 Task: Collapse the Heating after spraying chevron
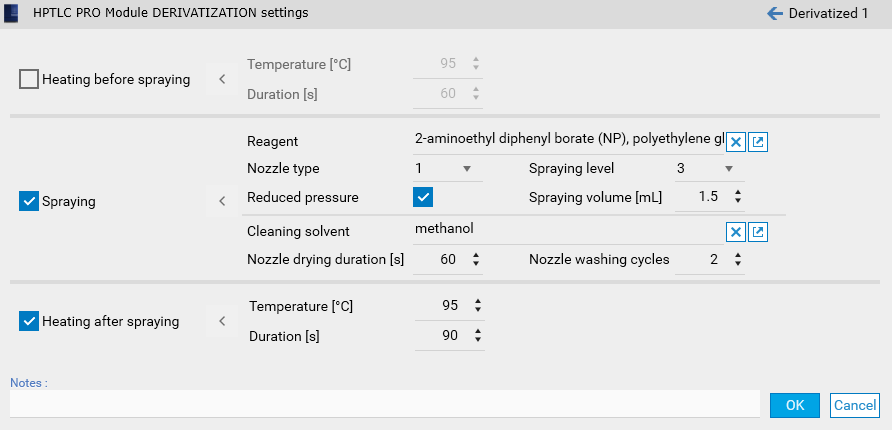[x=222, y=321]
